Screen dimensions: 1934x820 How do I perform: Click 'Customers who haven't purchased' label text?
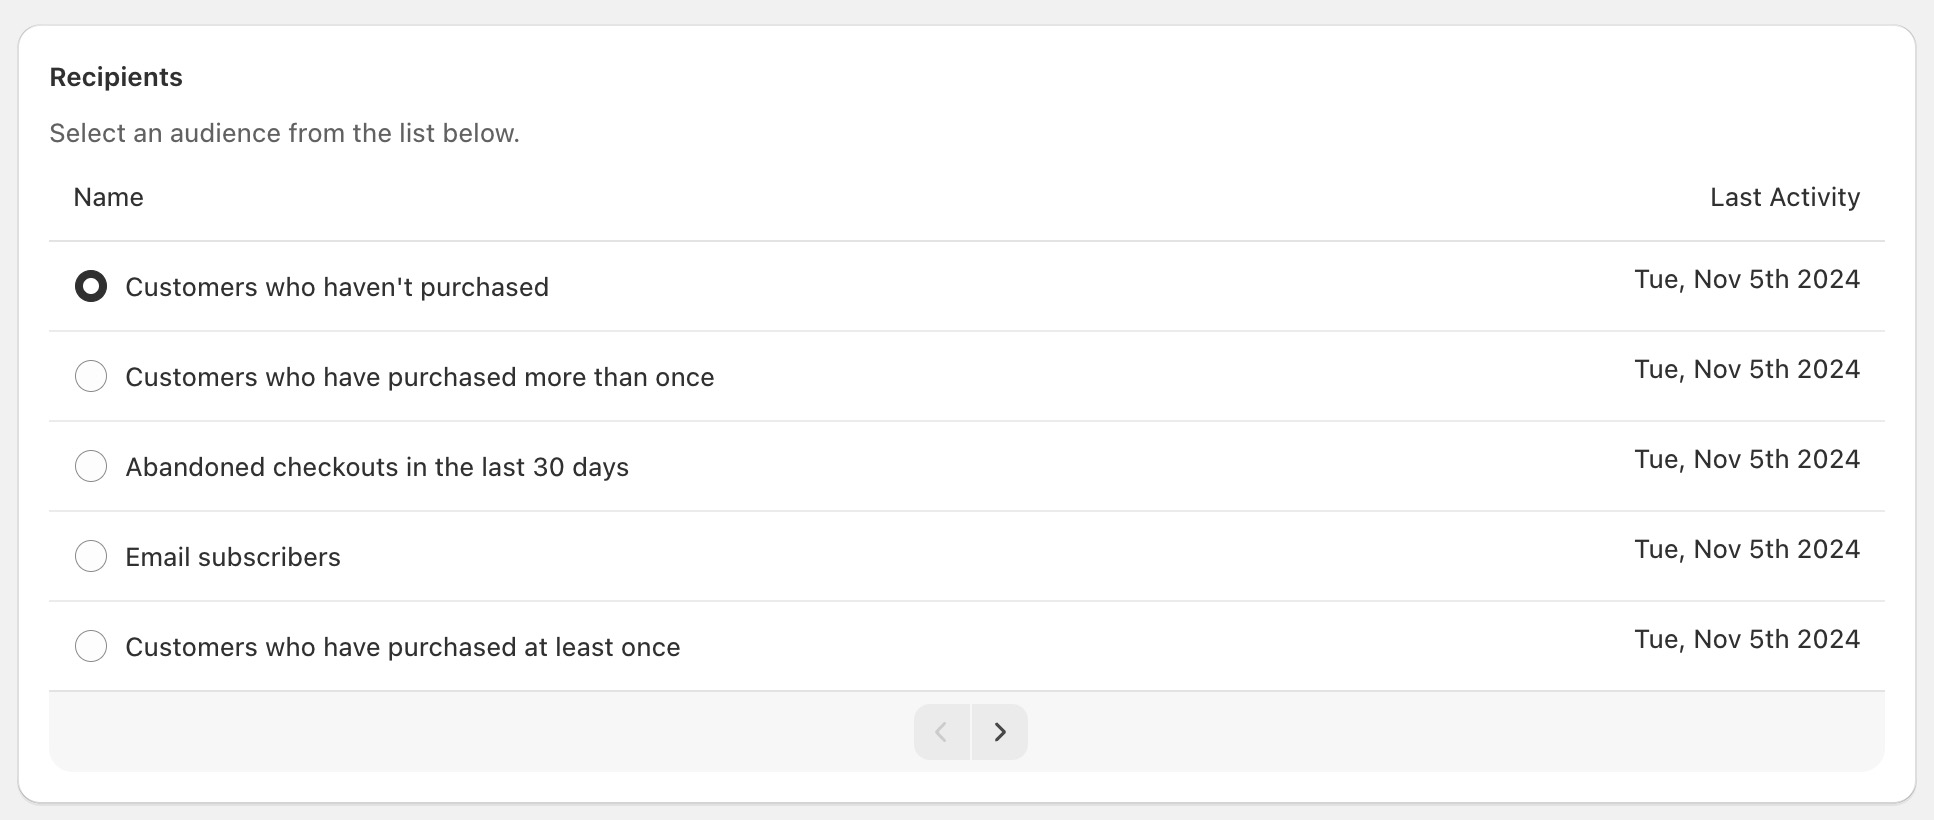pyautogui.click(x=337, y=287)
